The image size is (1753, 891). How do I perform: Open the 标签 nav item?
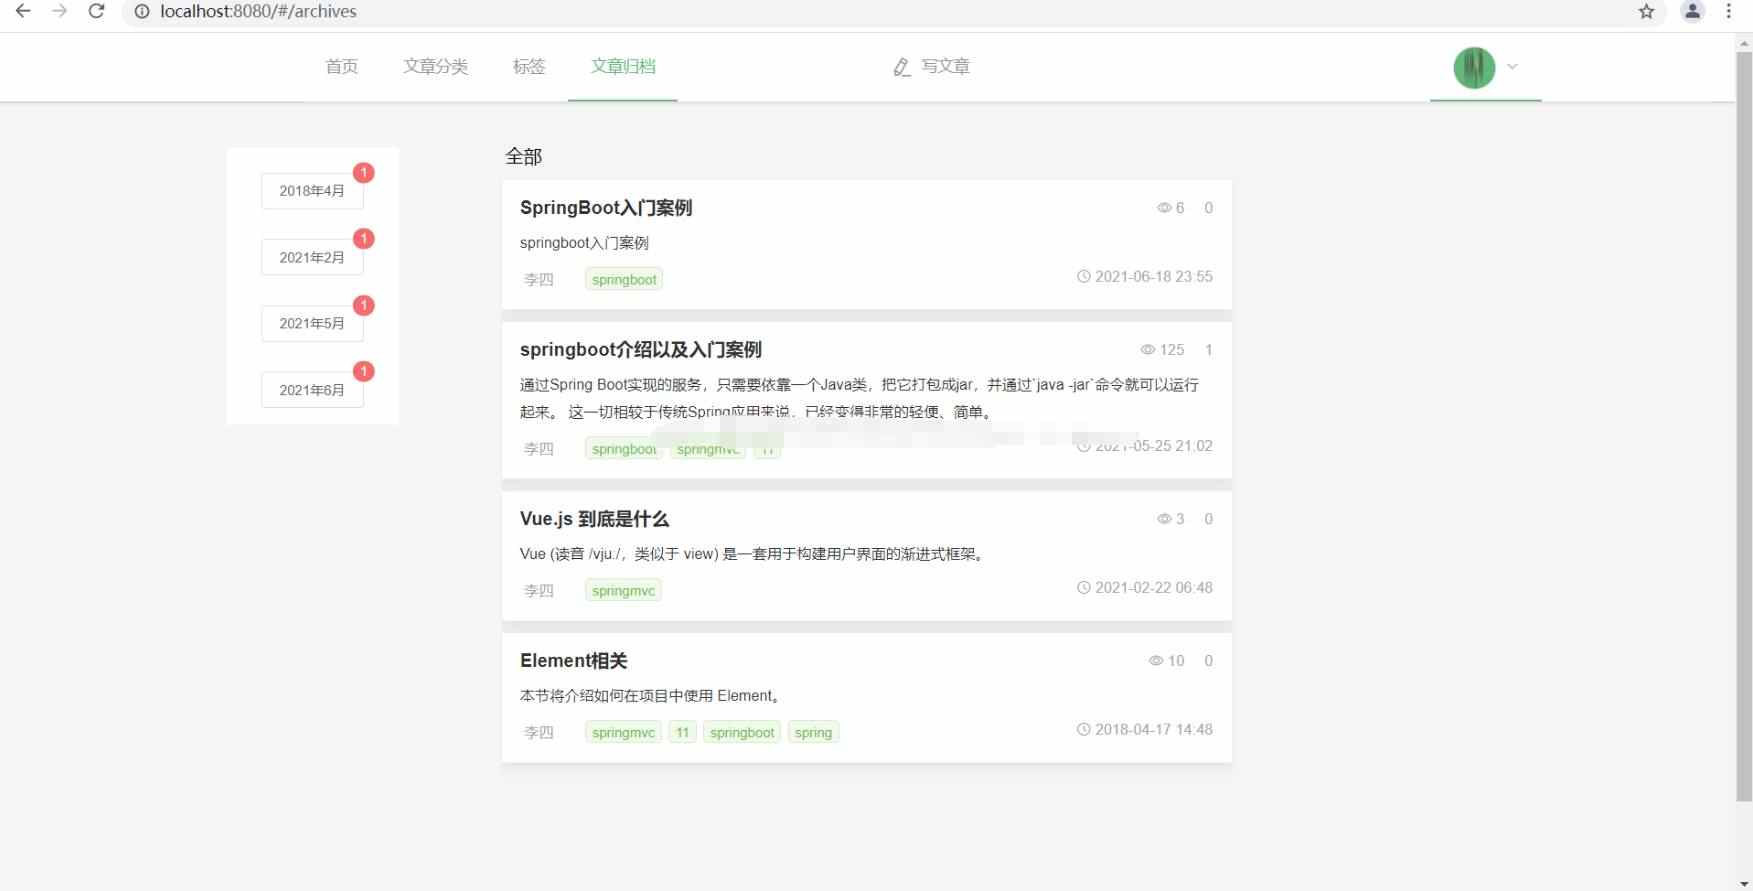(529, 66)
